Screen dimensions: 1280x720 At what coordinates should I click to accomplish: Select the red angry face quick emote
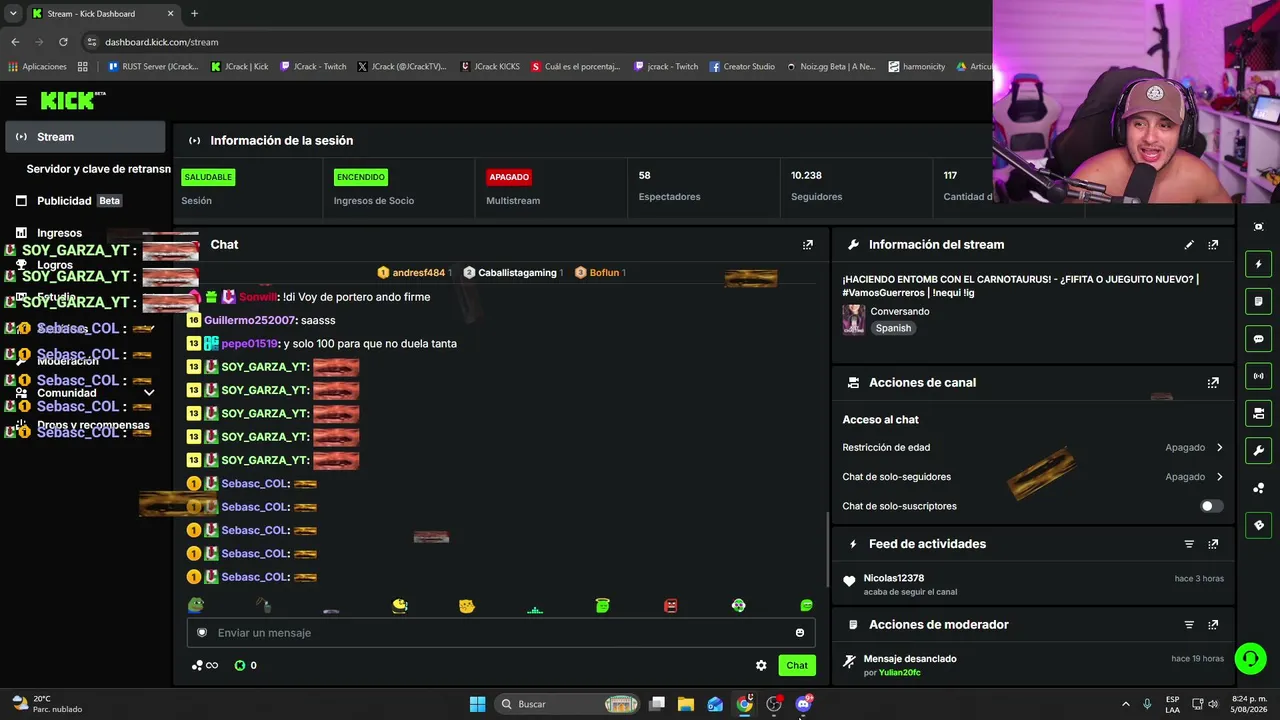coord(671,606)
